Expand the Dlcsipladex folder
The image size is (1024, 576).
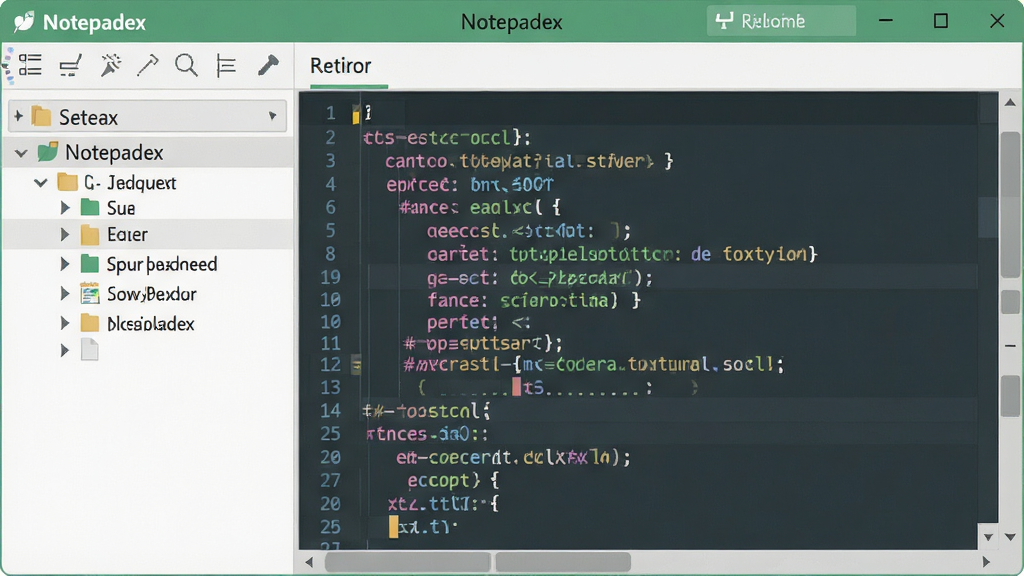65,323
